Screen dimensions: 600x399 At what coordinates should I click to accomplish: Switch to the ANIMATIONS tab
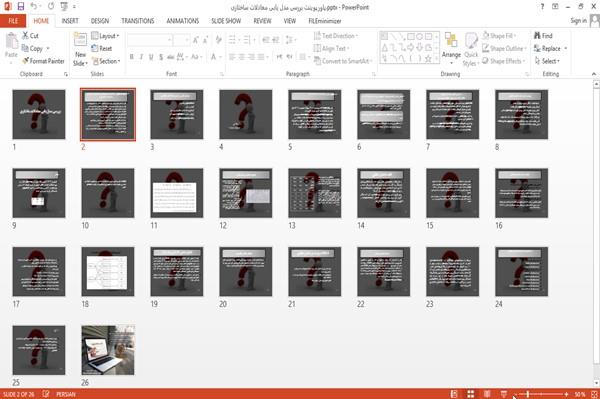click(183, 21)
